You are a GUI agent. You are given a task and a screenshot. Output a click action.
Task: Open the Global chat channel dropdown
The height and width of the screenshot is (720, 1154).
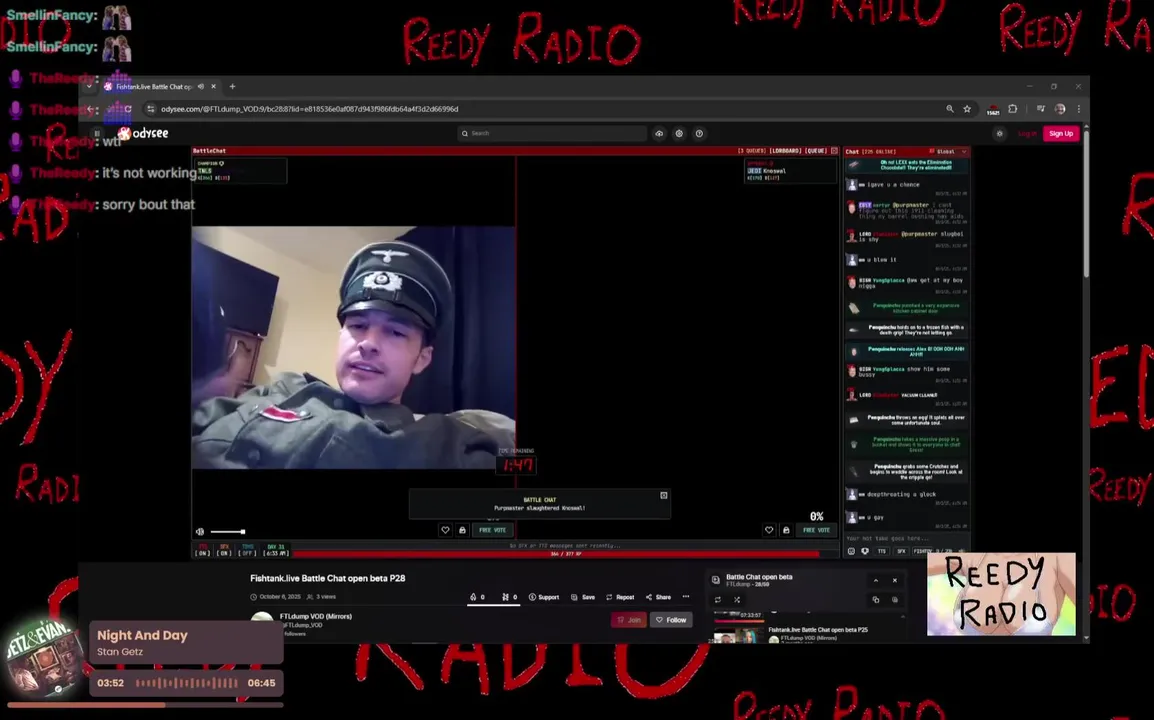949,152
